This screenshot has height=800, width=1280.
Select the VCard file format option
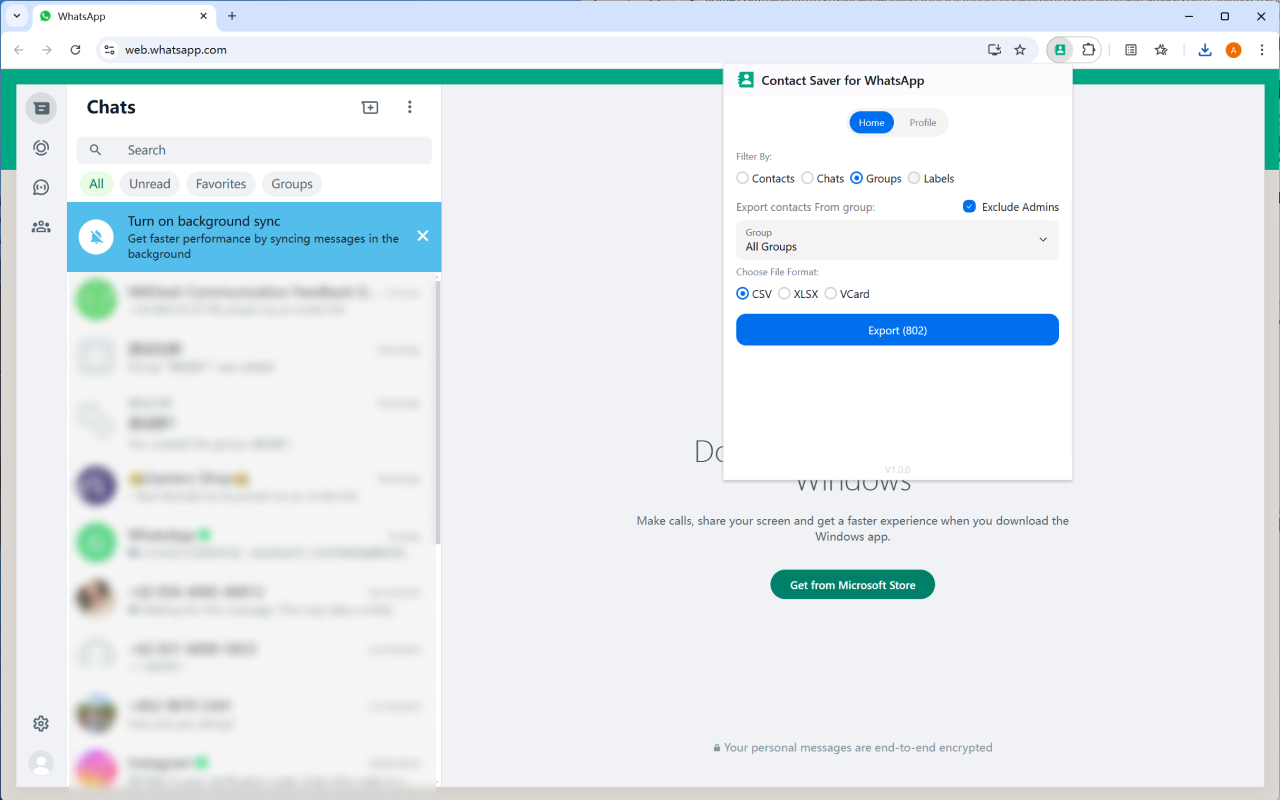tap(831, 294)
